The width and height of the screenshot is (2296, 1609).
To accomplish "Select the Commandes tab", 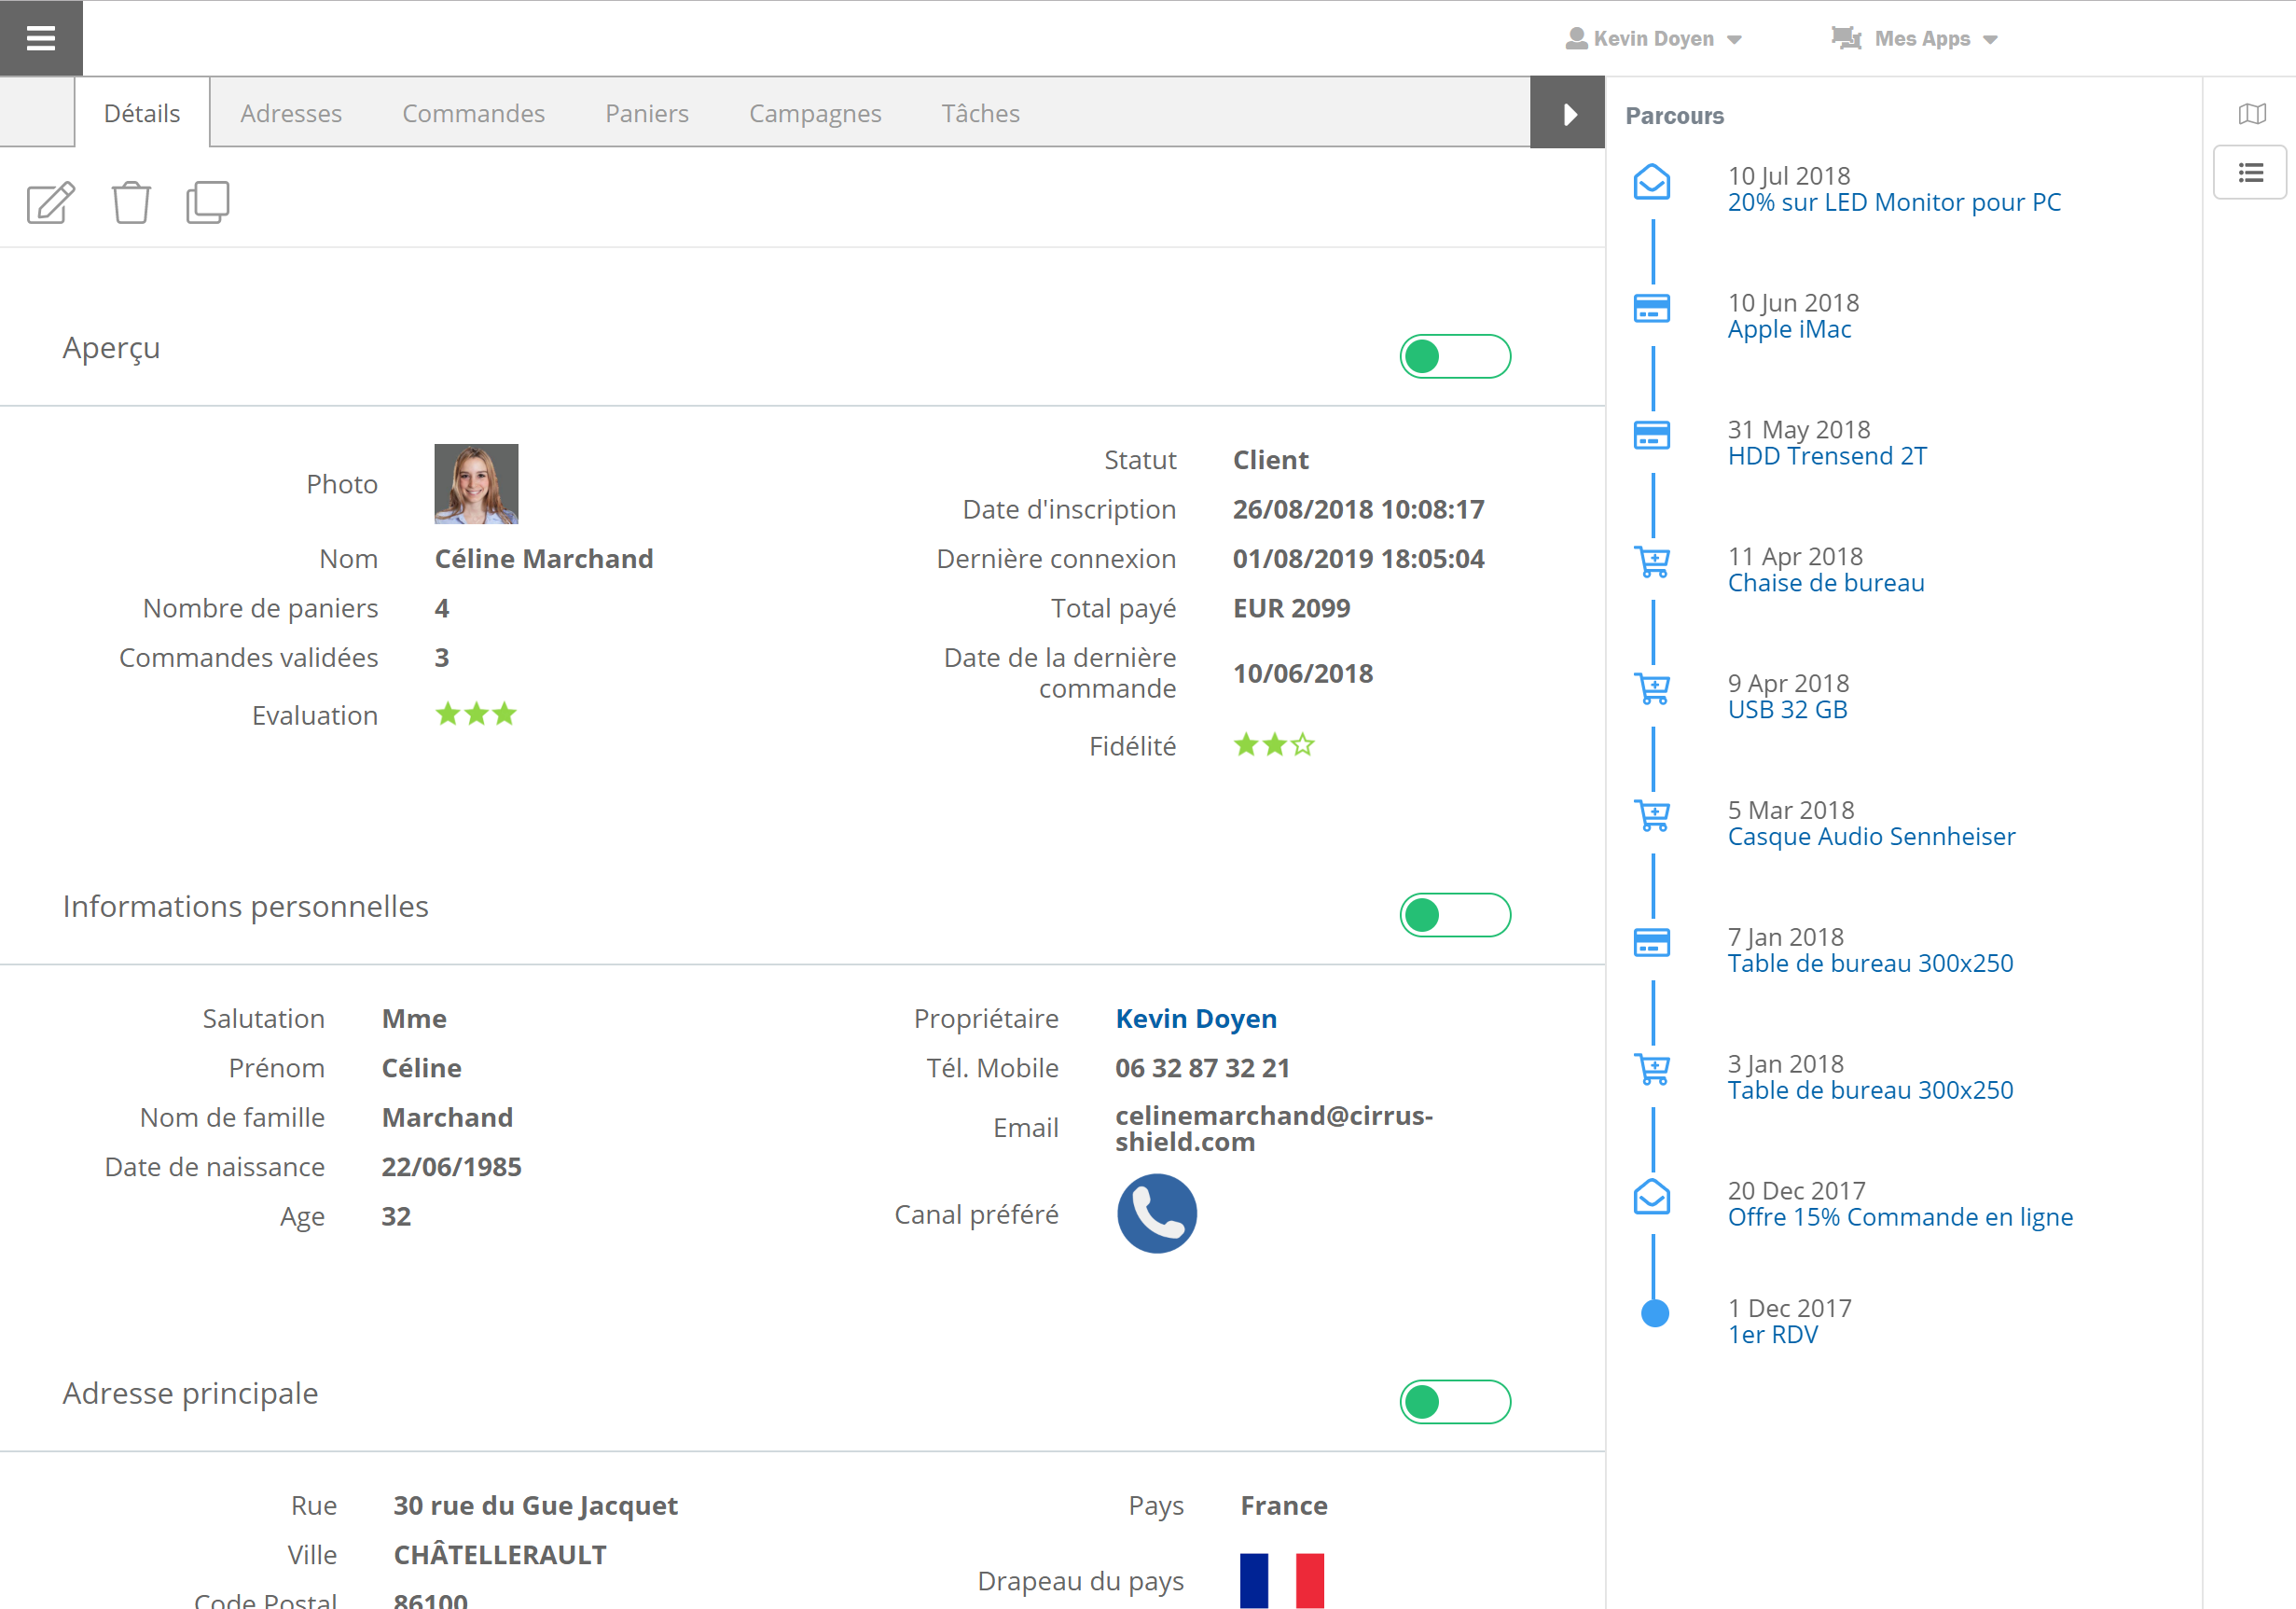I will 473,112.
